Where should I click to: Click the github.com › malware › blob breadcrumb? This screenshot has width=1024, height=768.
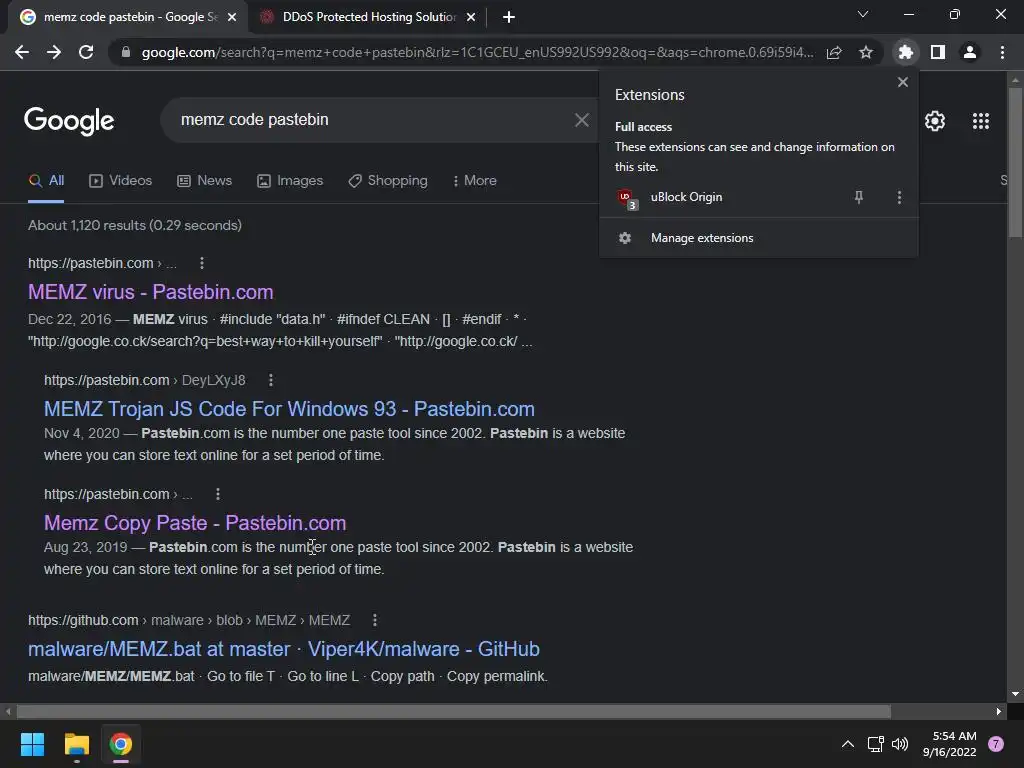coord(189,620)
